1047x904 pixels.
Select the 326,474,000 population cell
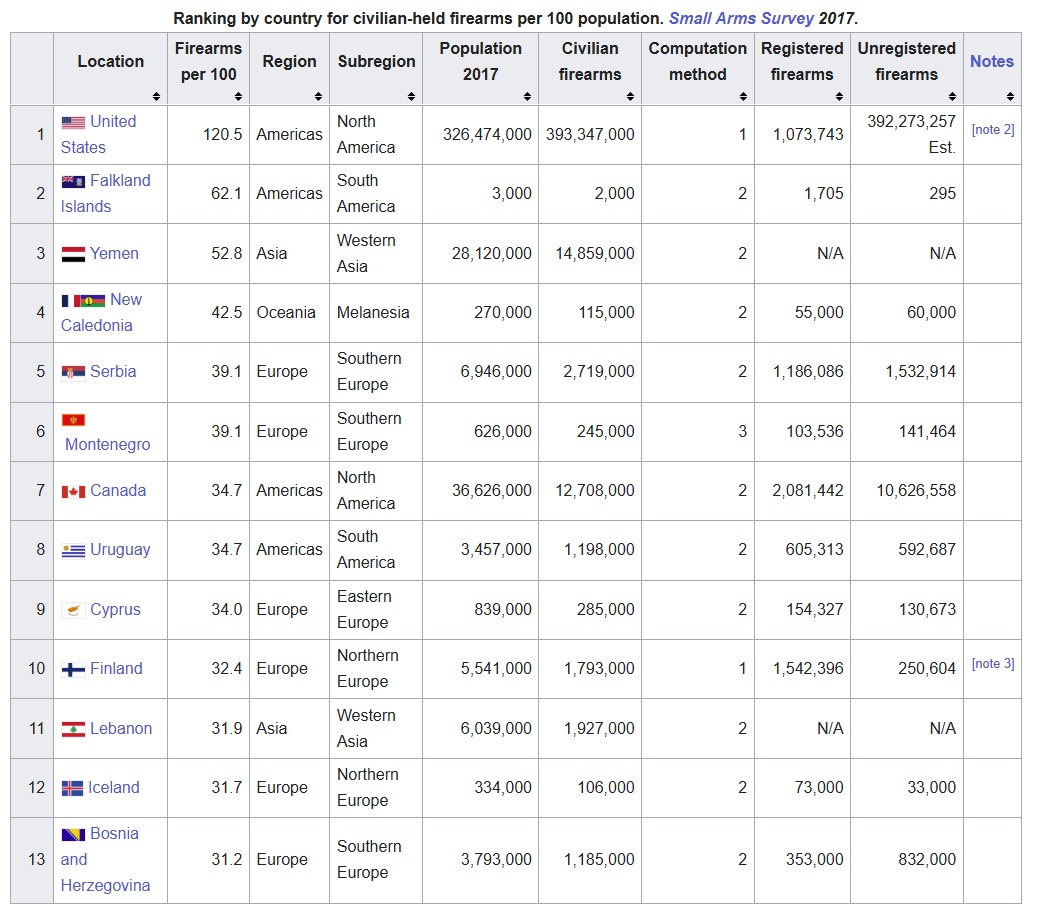480,135
